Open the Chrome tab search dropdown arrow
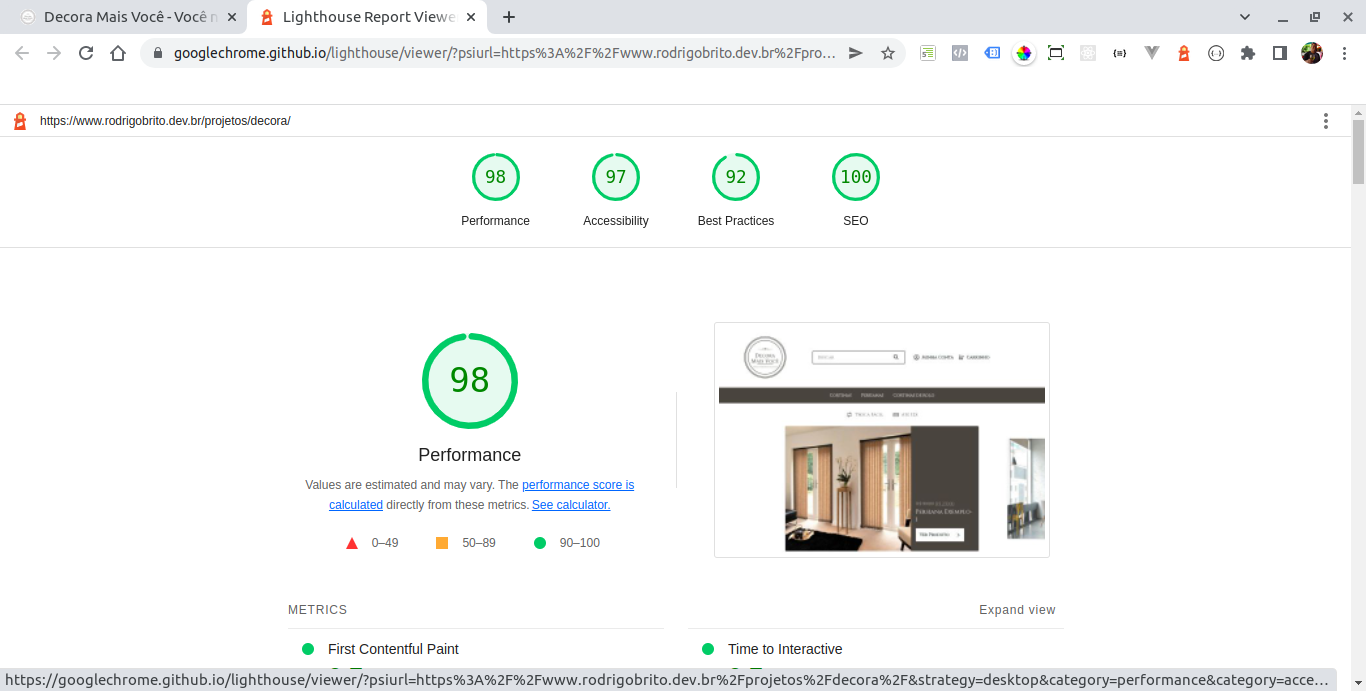Viewport: 1366px width, 691px height. 1245,17
